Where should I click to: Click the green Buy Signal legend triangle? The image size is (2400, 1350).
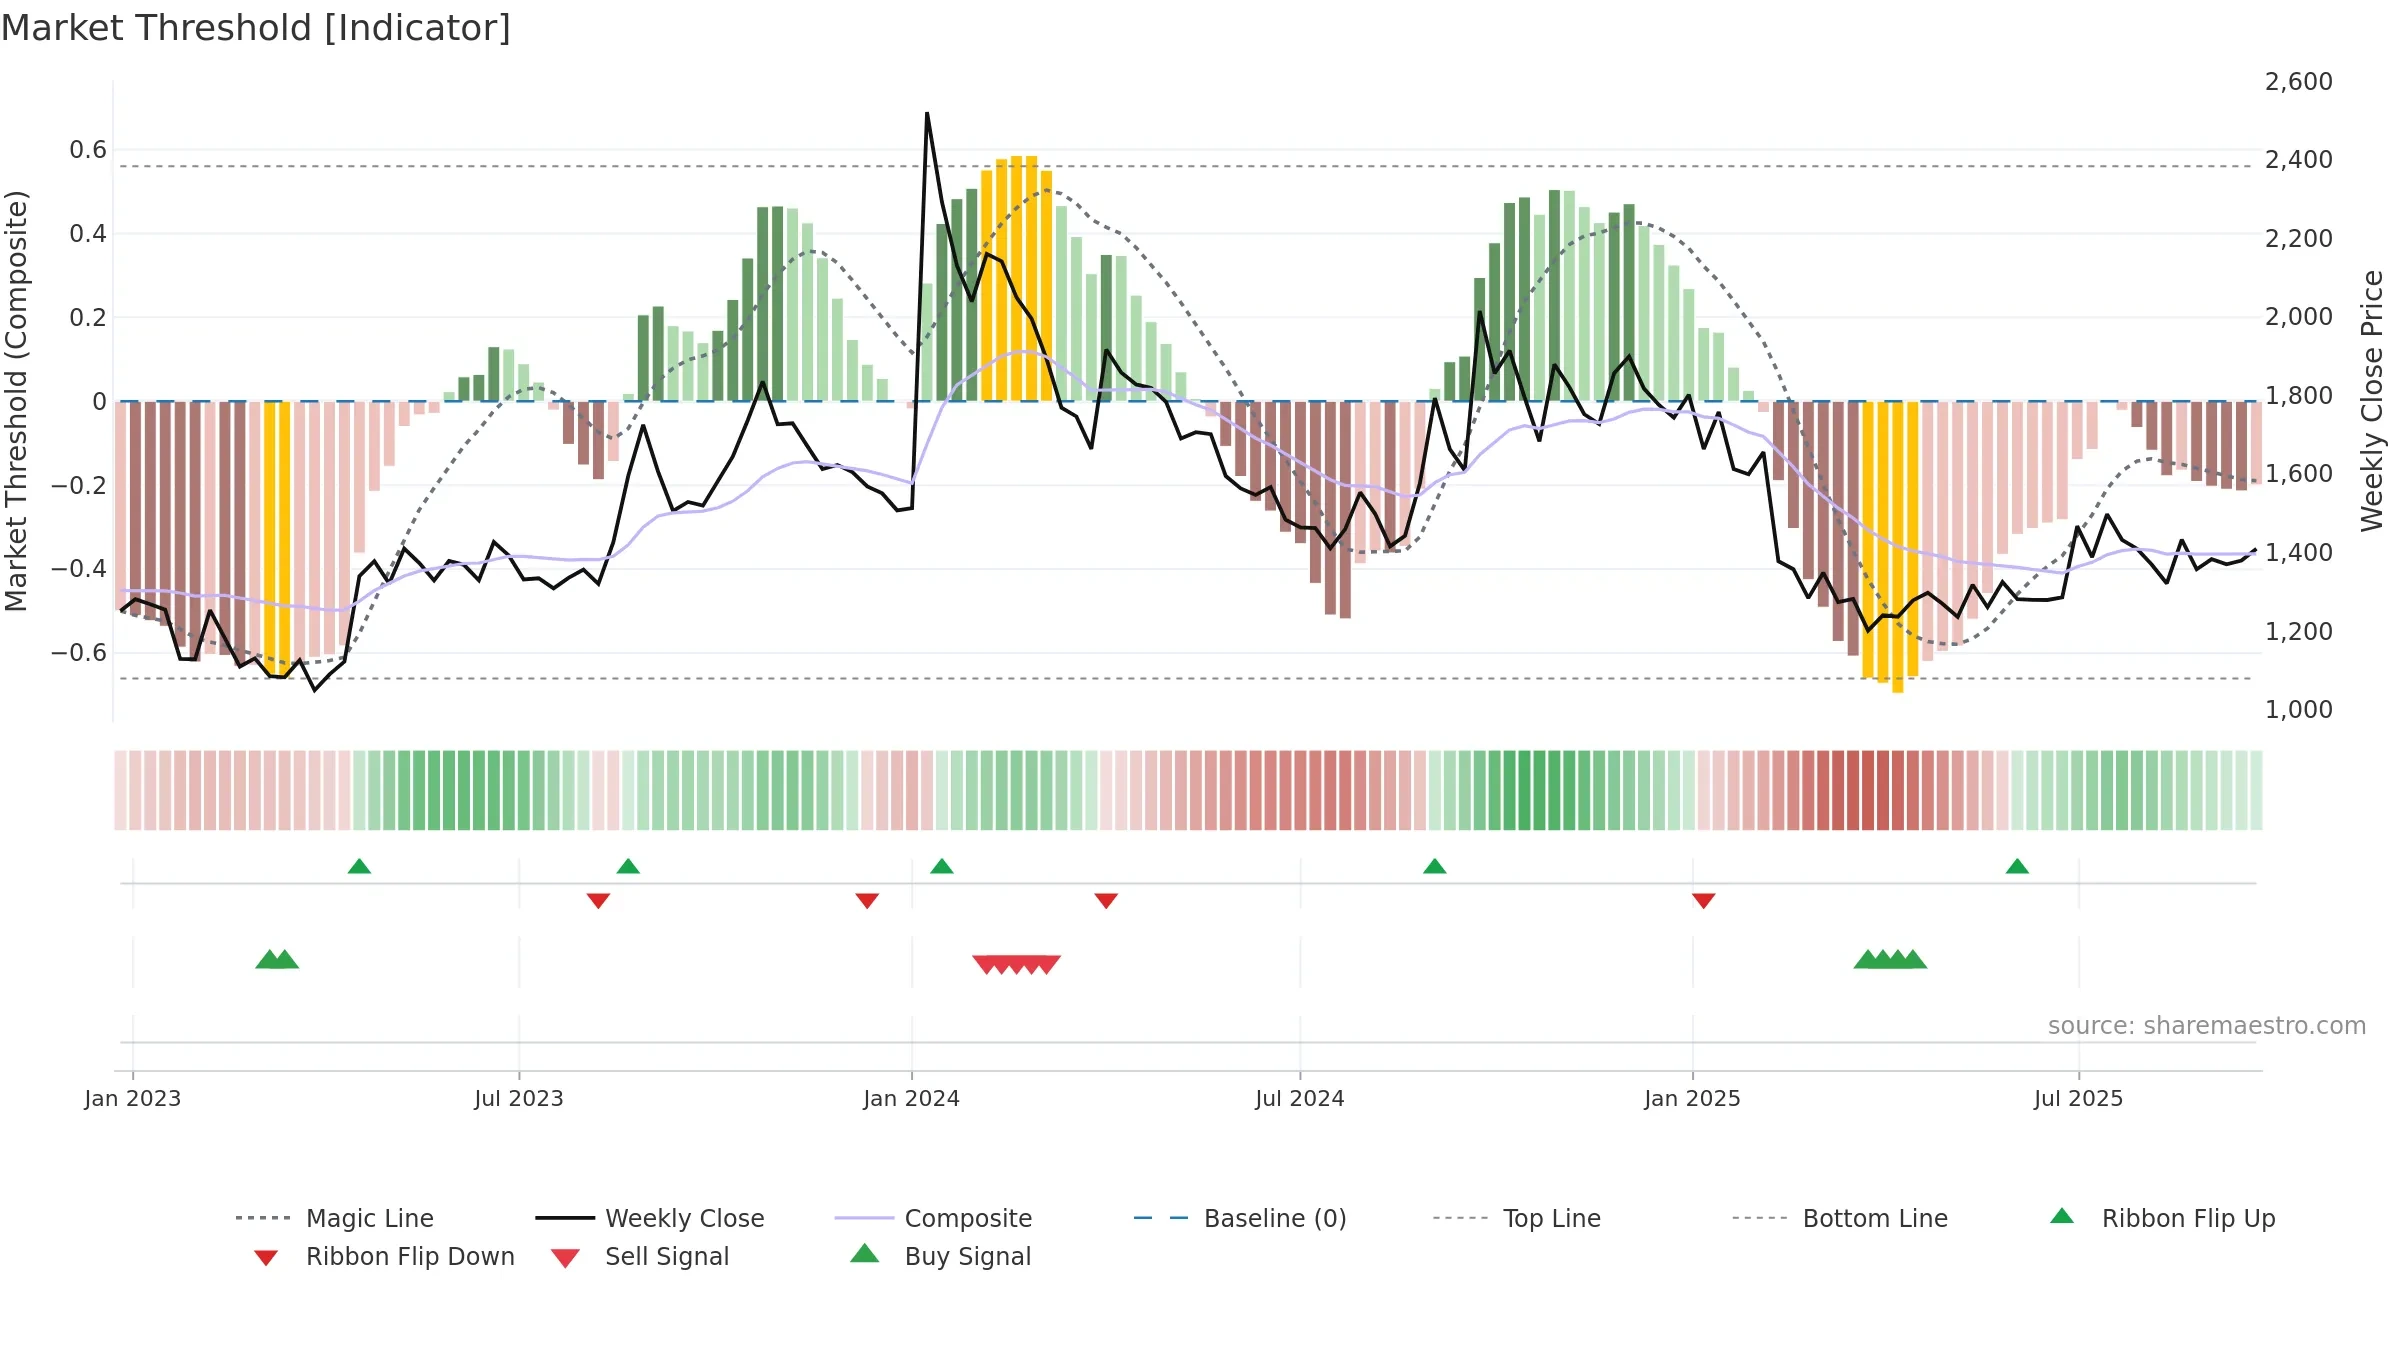[865, 1253]
